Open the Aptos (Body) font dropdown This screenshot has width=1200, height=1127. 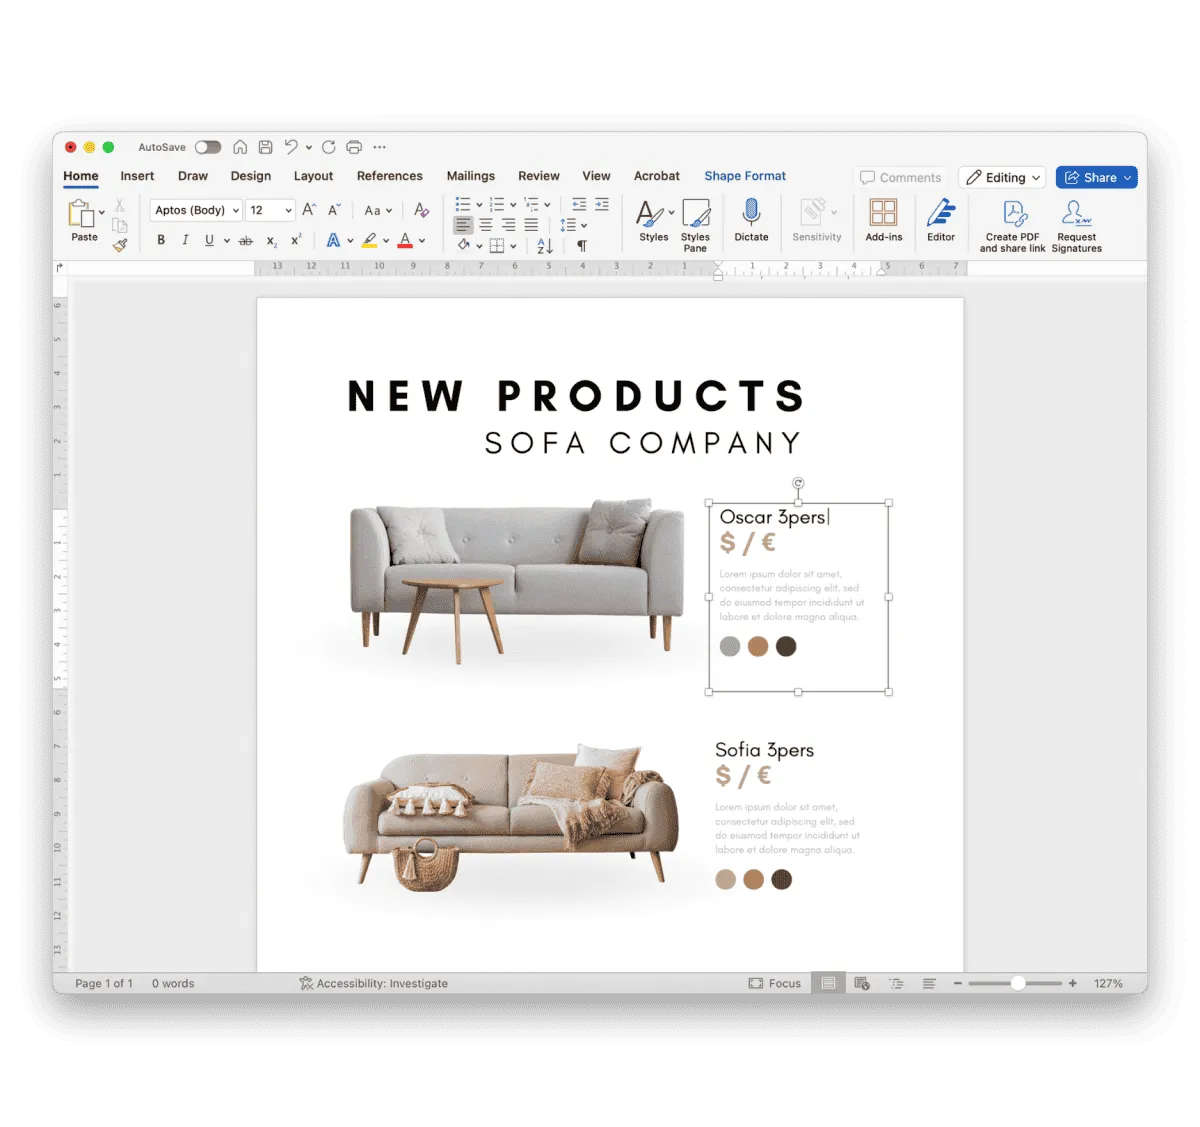coord(197,210)
